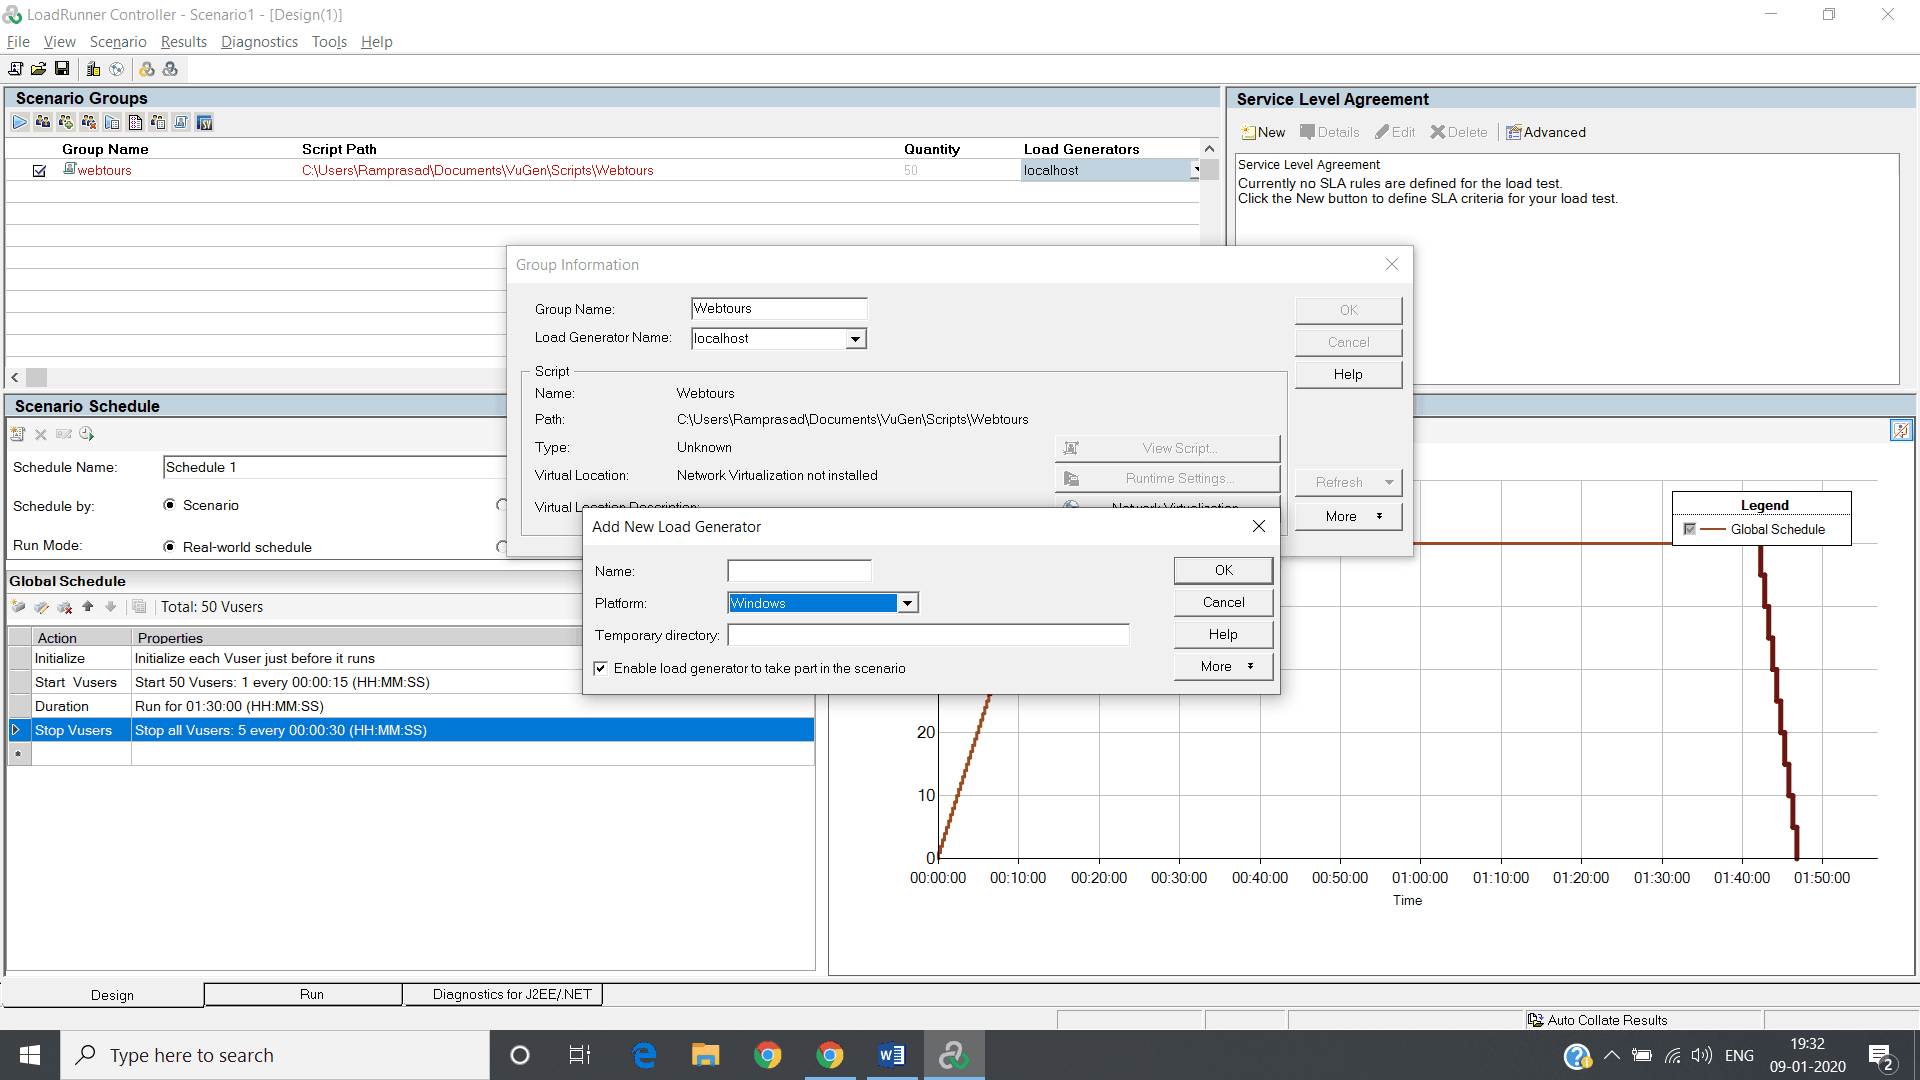The image size is (1920, 1080).
Task: Select the Stop Vusers schedule row
Action: 411,730
